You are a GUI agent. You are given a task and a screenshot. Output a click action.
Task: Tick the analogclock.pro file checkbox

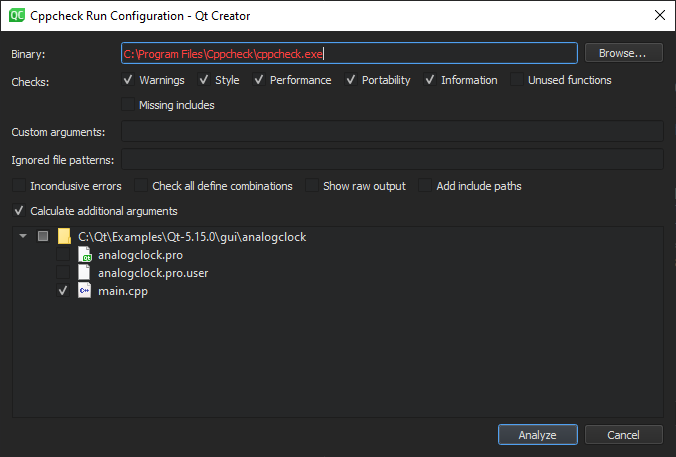coord(63,255)
